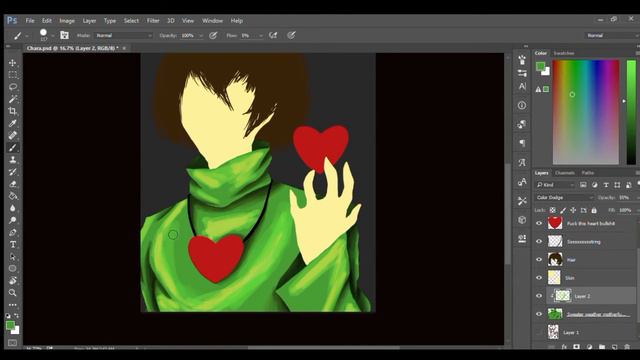Select the Rectangular Marquee tool

(x=13, y=75)
